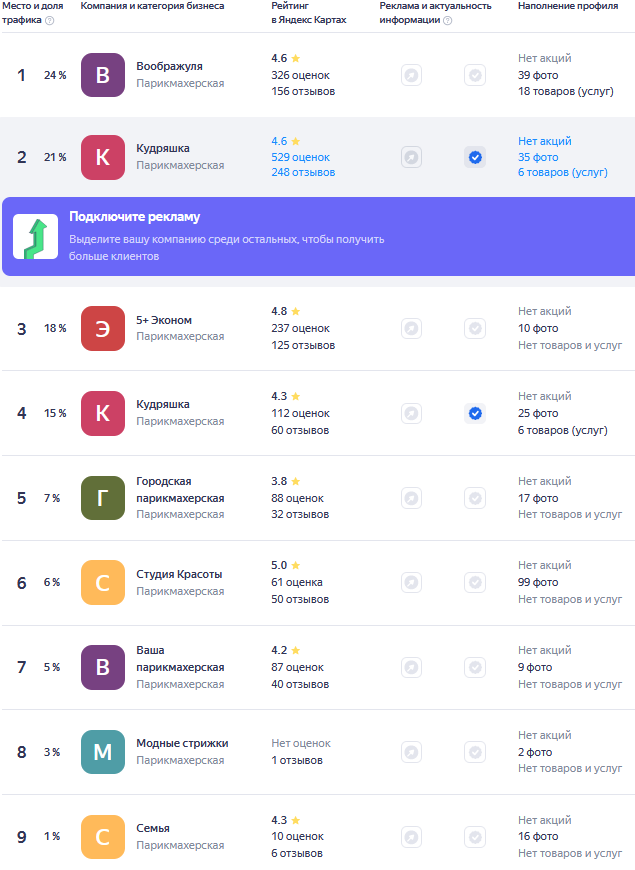Click the 'Рейтинг в Яндекс Картах' column header

click(309, 13)
